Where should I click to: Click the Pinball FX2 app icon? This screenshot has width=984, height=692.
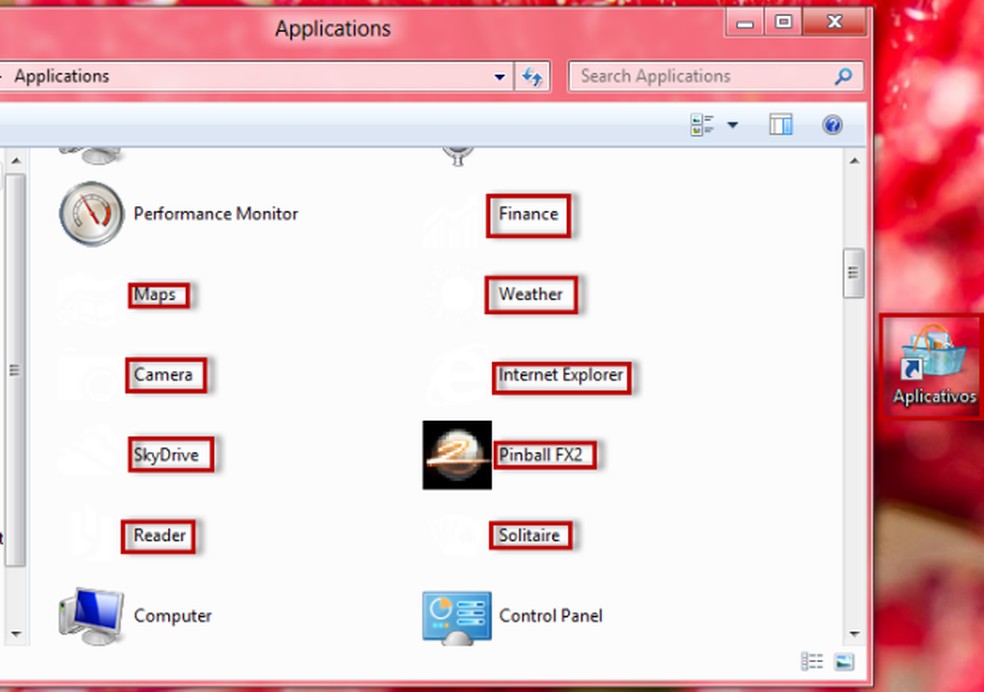[457, 455]
